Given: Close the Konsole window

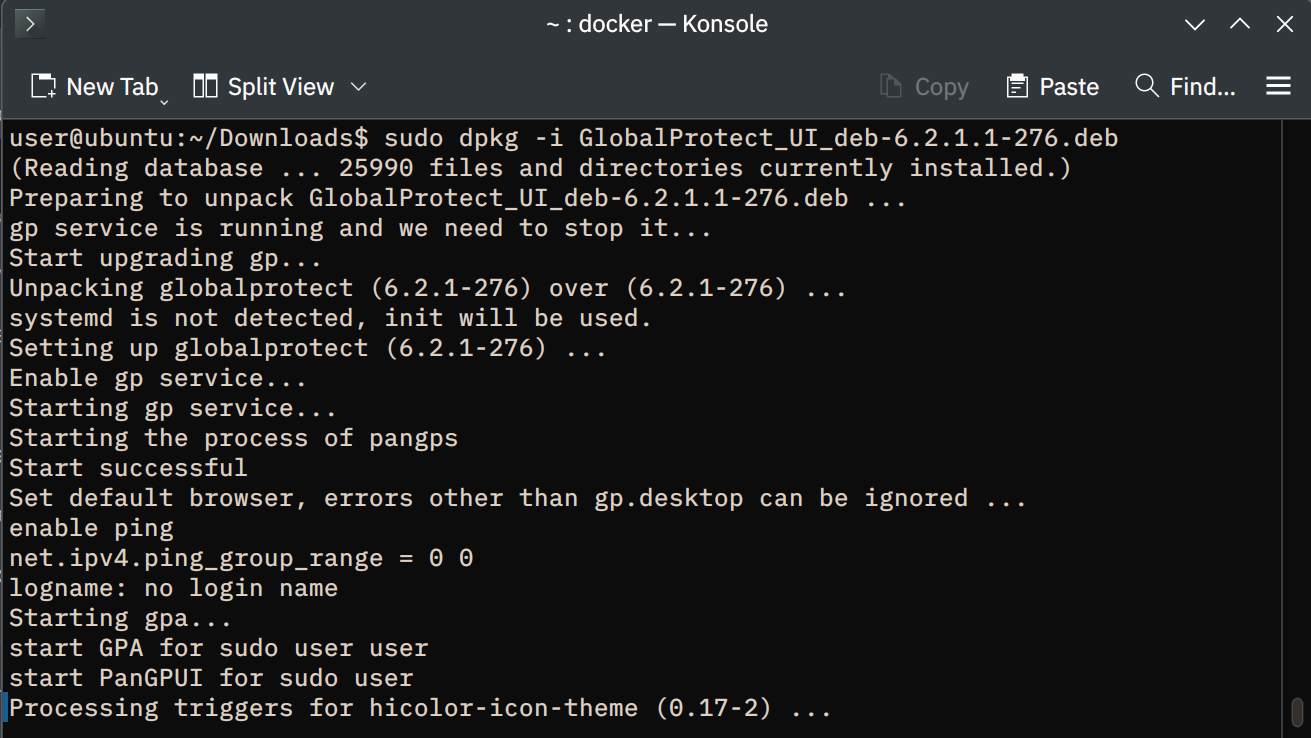Looking at the screenshot, I should [1285, 24].
